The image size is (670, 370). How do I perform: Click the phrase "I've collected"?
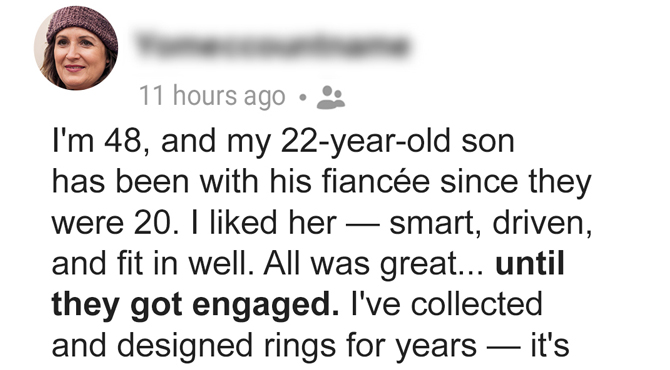(x=447, y=305)
